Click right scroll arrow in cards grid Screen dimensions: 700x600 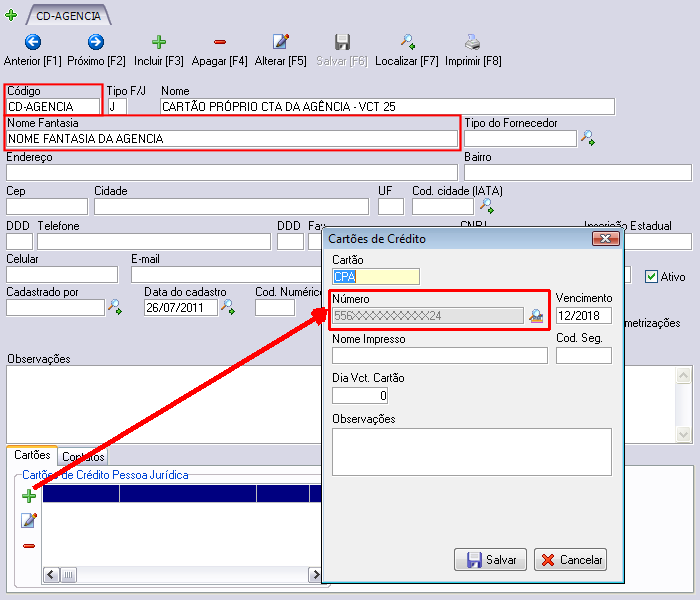click(x=315, y=575)
